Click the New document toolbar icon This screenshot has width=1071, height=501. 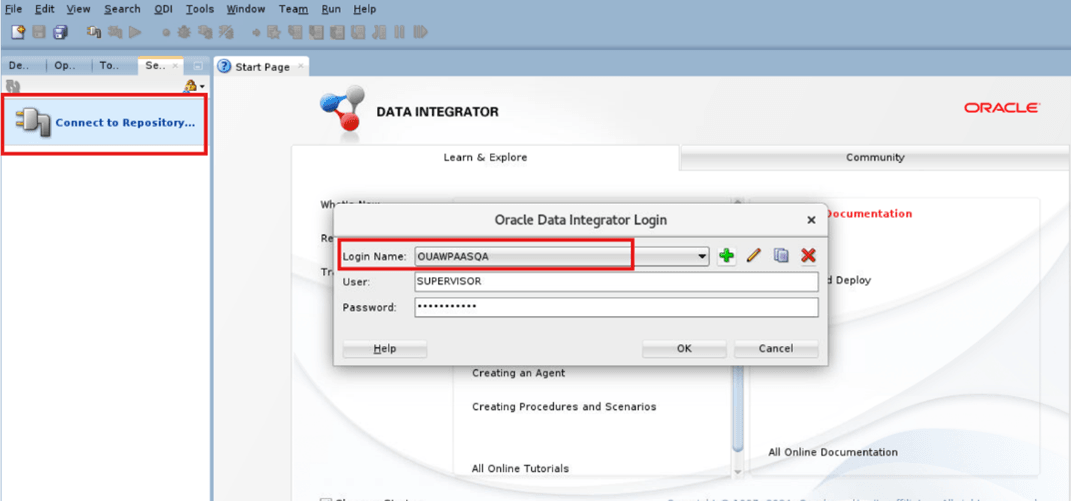[x=18, y=31]
